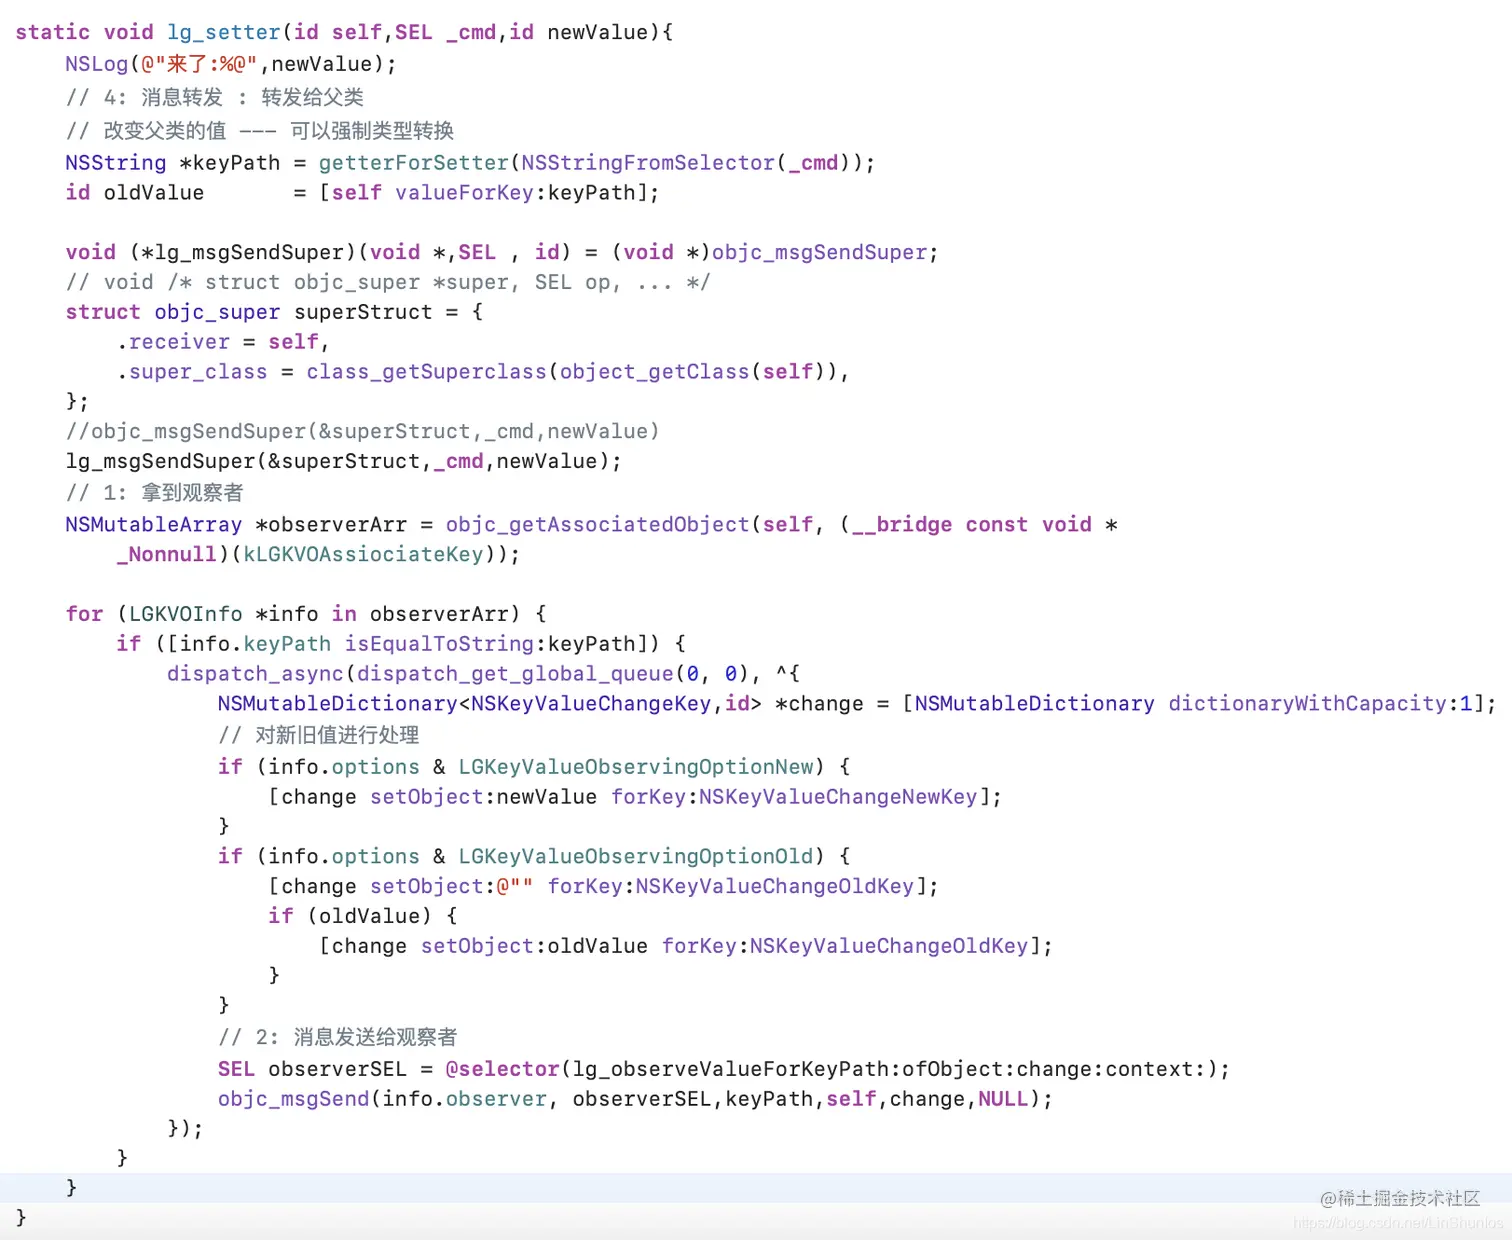Click LGKVOInfo type in the for loop
Image resolution: width=1512 pixels, height=1240 pixels.
point(186,614)
